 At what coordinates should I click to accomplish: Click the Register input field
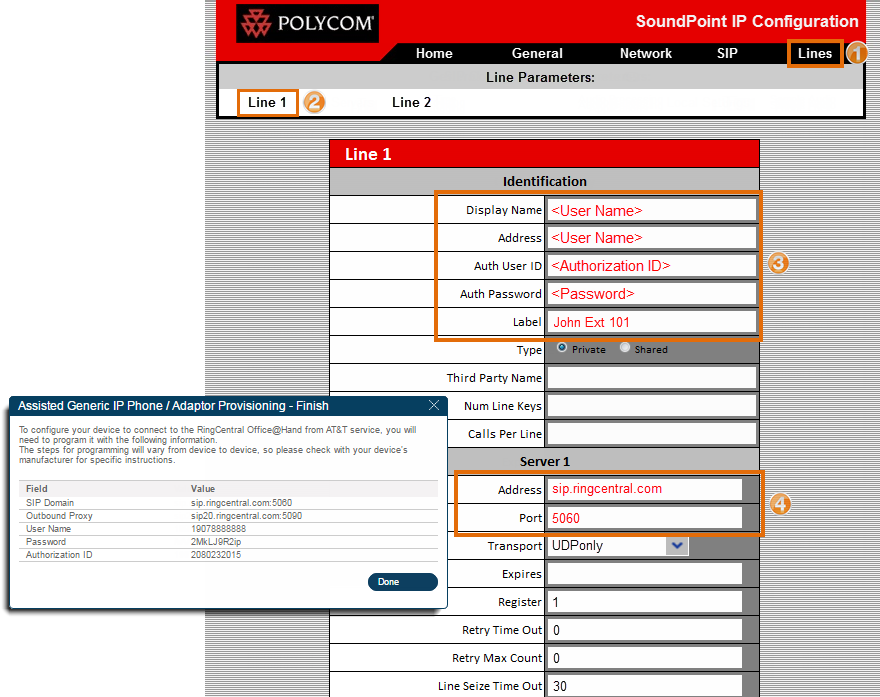tap(645, 602)
